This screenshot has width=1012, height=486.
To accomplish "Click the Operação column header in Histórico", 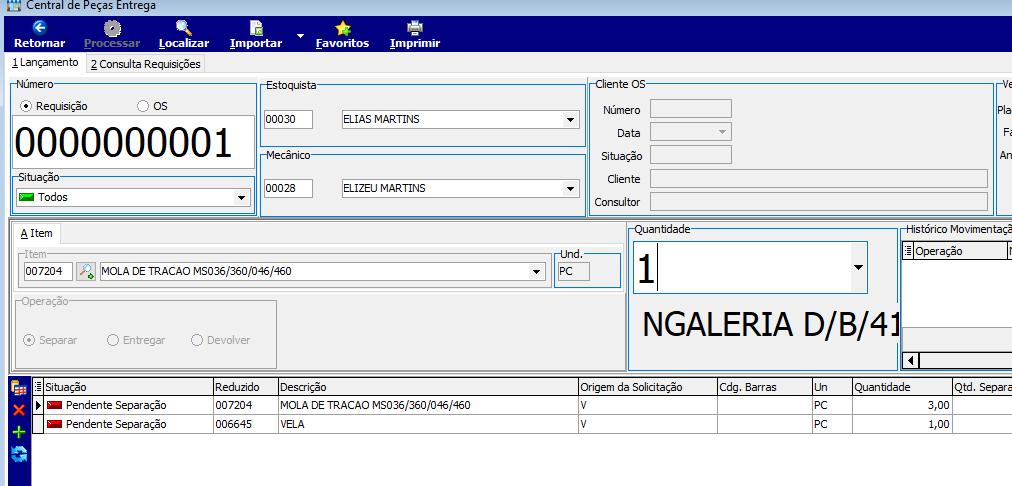I will 959,251.
